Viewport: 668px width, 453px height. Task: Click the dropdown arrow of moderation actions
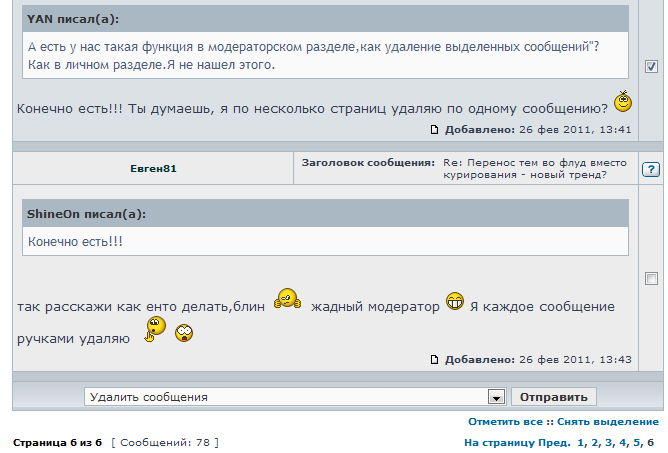[x=496, y=397]
